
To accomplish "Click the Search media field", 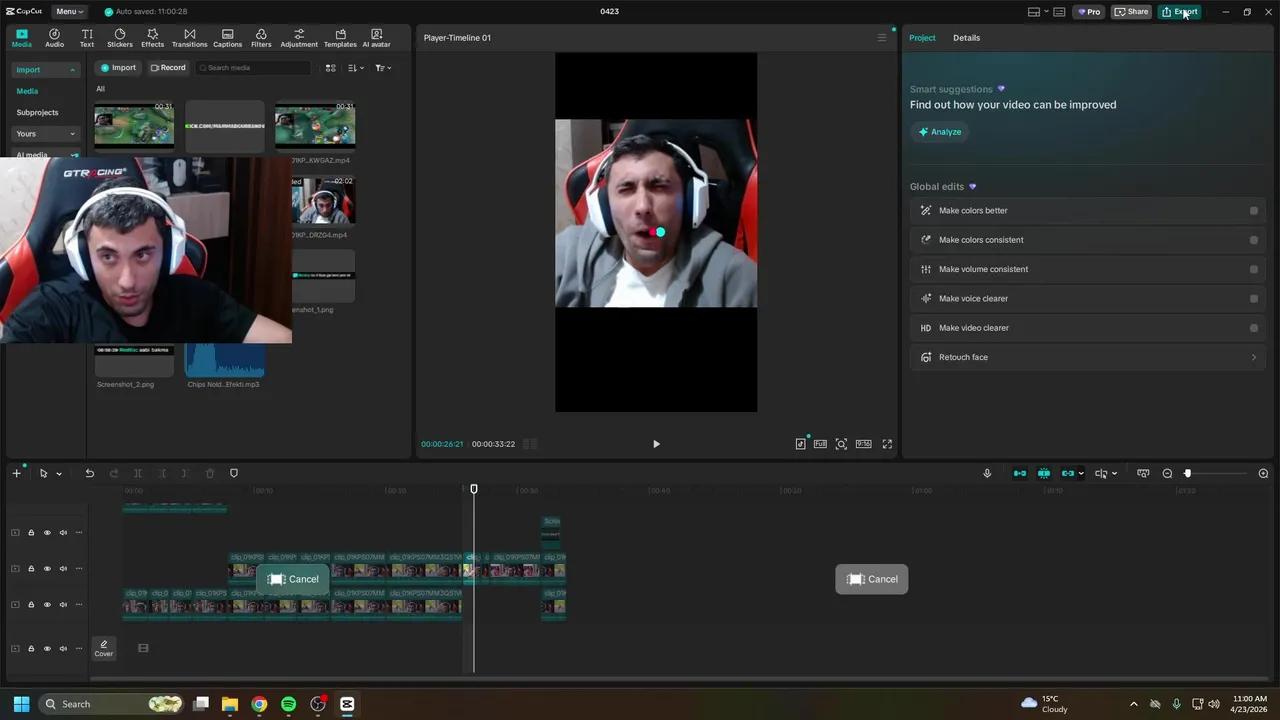I will (253, 68).
